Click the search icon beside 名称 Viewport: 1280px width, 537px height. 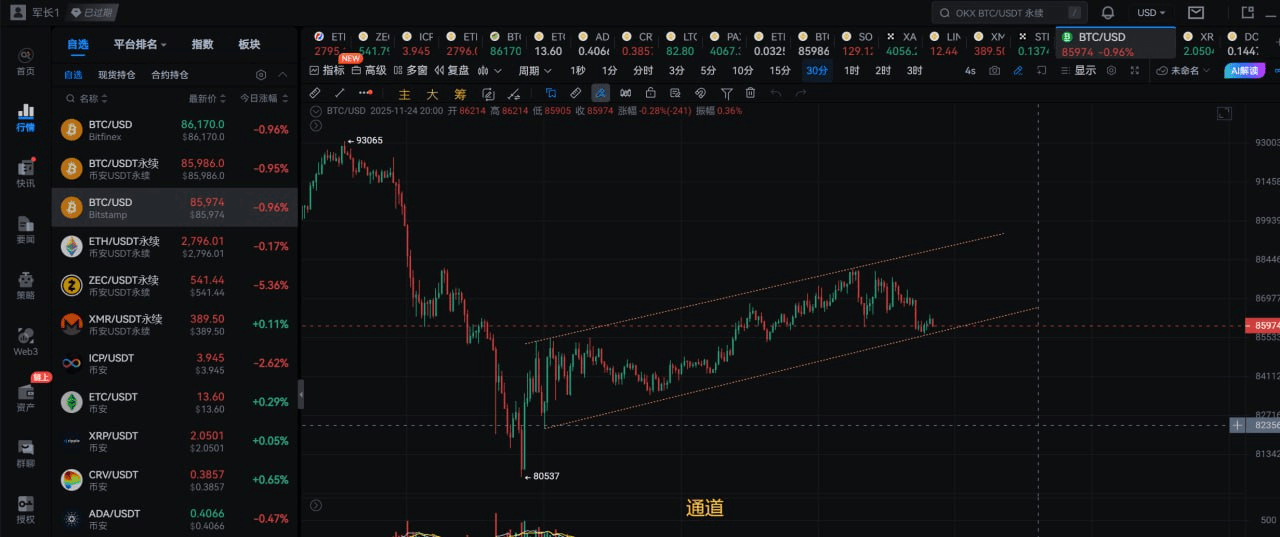(69, 99)
